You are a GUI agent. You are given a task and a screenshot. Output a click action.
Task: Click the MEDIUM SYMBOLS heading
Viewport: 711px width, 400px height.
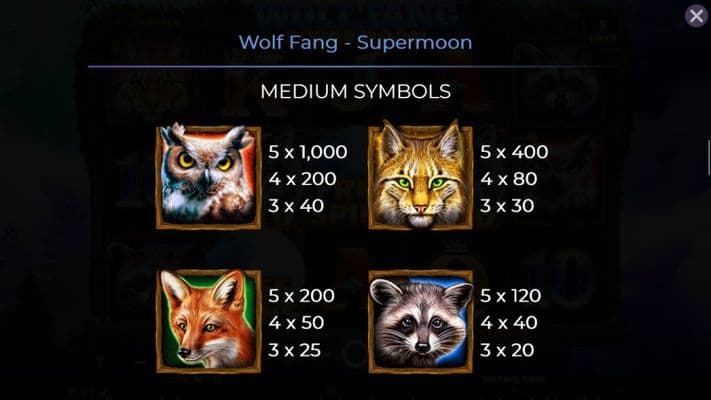pos(356,91)
